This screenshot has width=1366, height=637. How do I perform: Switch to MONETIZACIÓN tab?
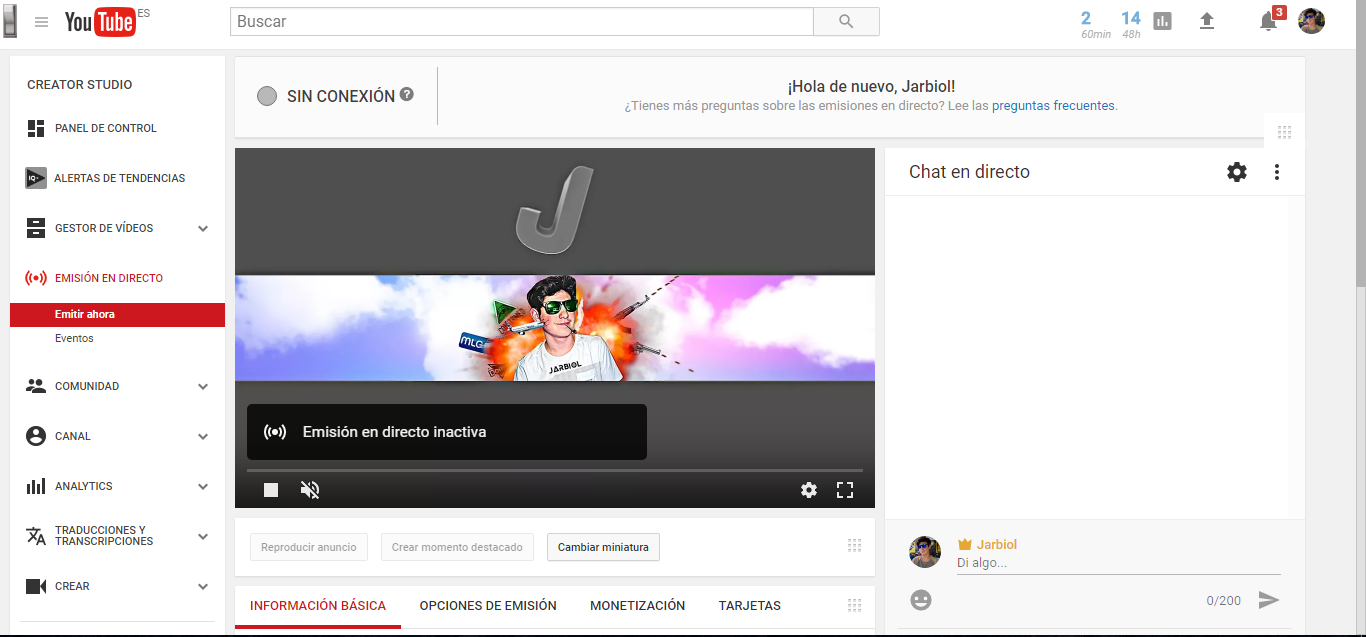638,606
